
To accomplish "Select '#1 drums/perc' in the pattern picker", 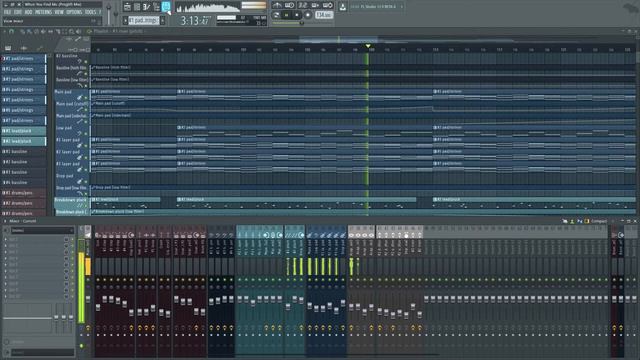I will pyautogui.click(x=23, y=193).
